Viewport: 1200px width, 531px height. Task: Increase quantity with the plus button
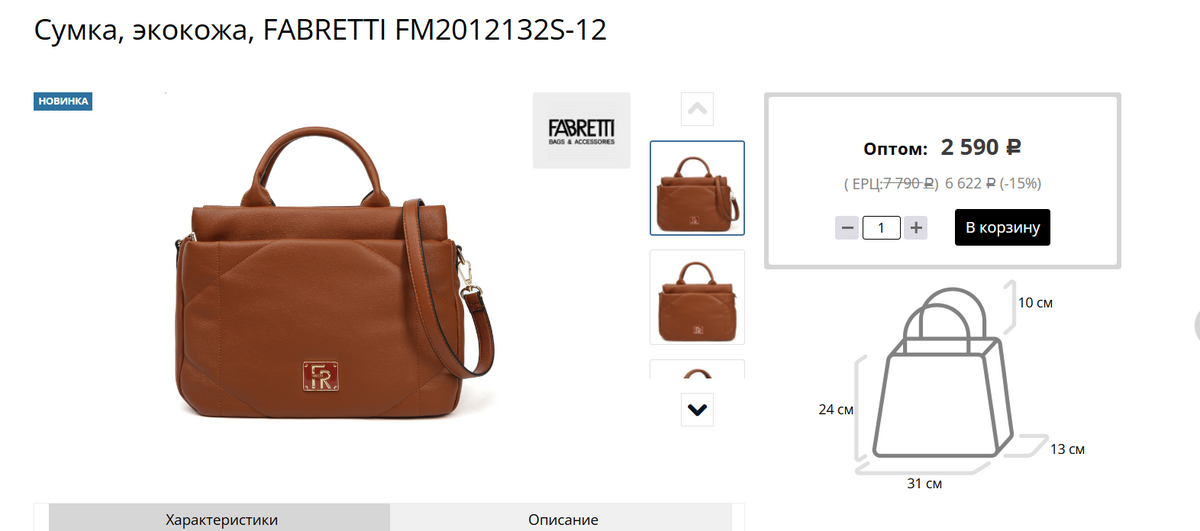pos(916,228)
